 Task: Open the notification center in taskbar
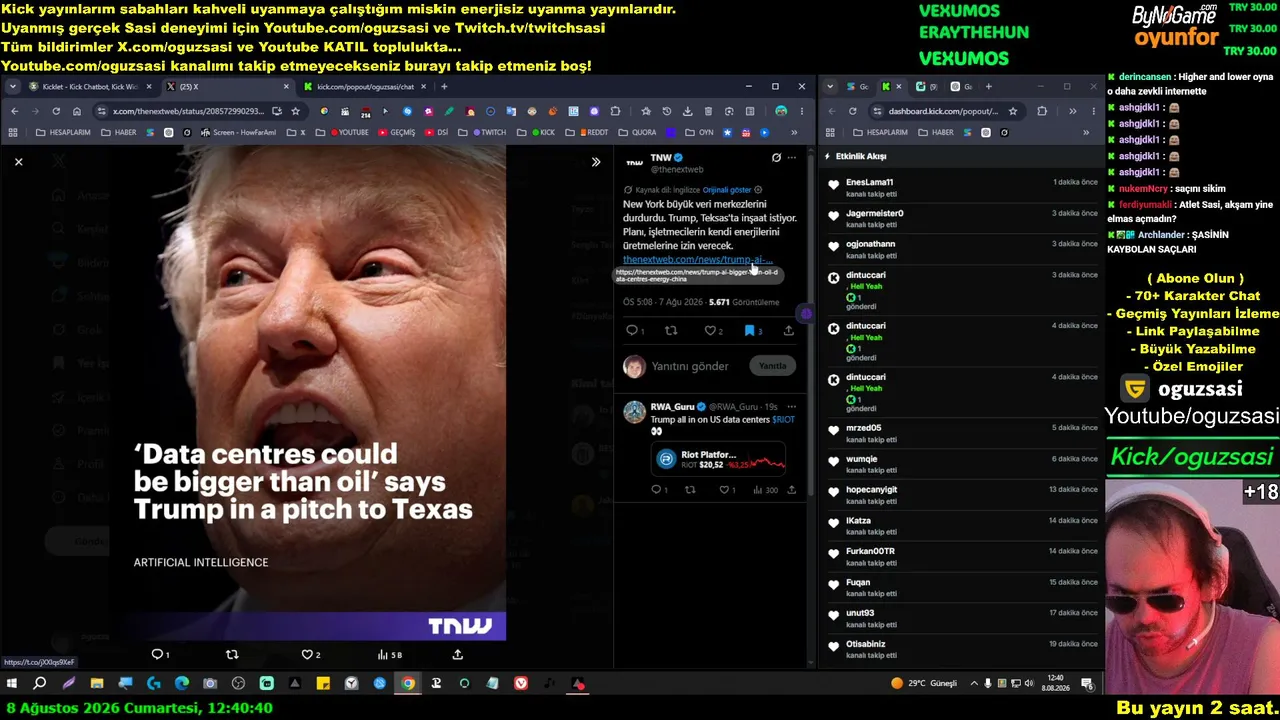click(x=1088, y=684)
